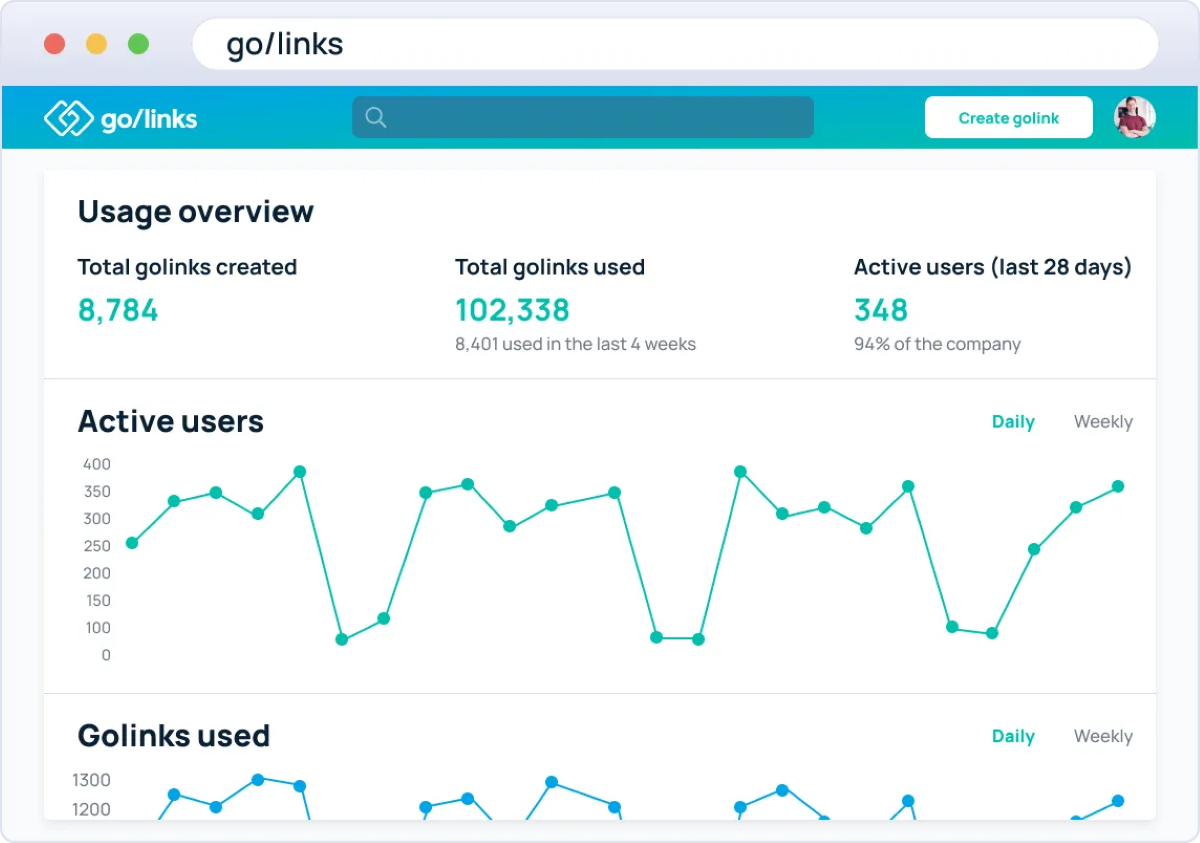
Task: Click the Usage overview heading
Action: (196, 212)
